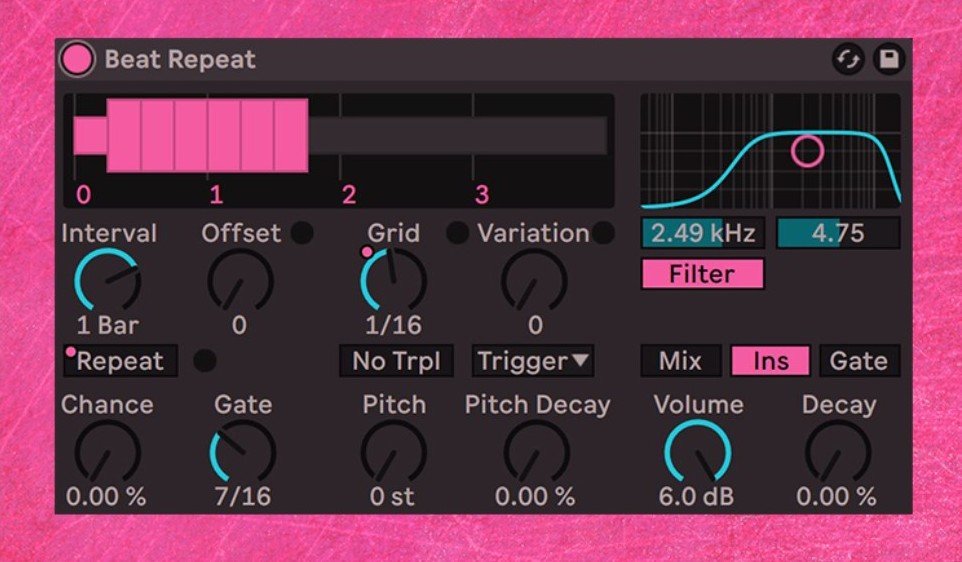The width and height of the screenshot is (962, 562).
Task: Adjust the Pitch Decay knob
Action: click(x=536, y=452)
